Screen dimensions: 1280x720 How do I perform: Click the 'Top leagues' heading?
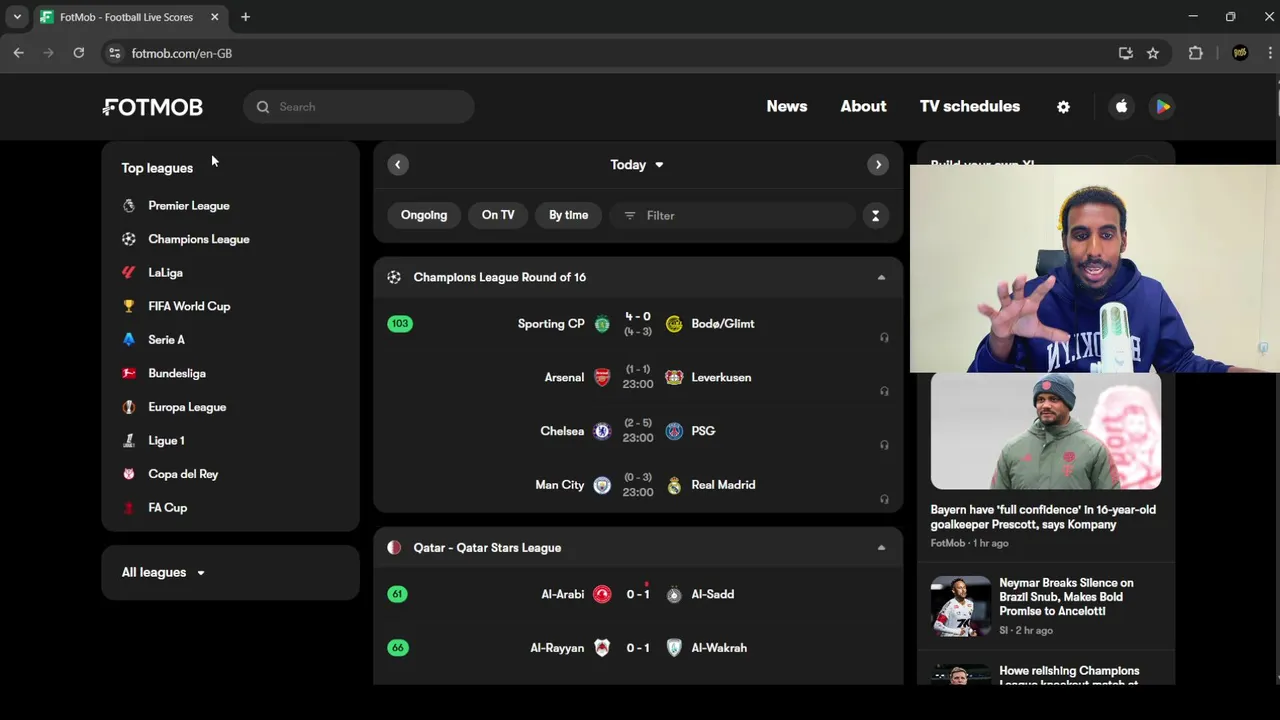click(x=157, y=168)
